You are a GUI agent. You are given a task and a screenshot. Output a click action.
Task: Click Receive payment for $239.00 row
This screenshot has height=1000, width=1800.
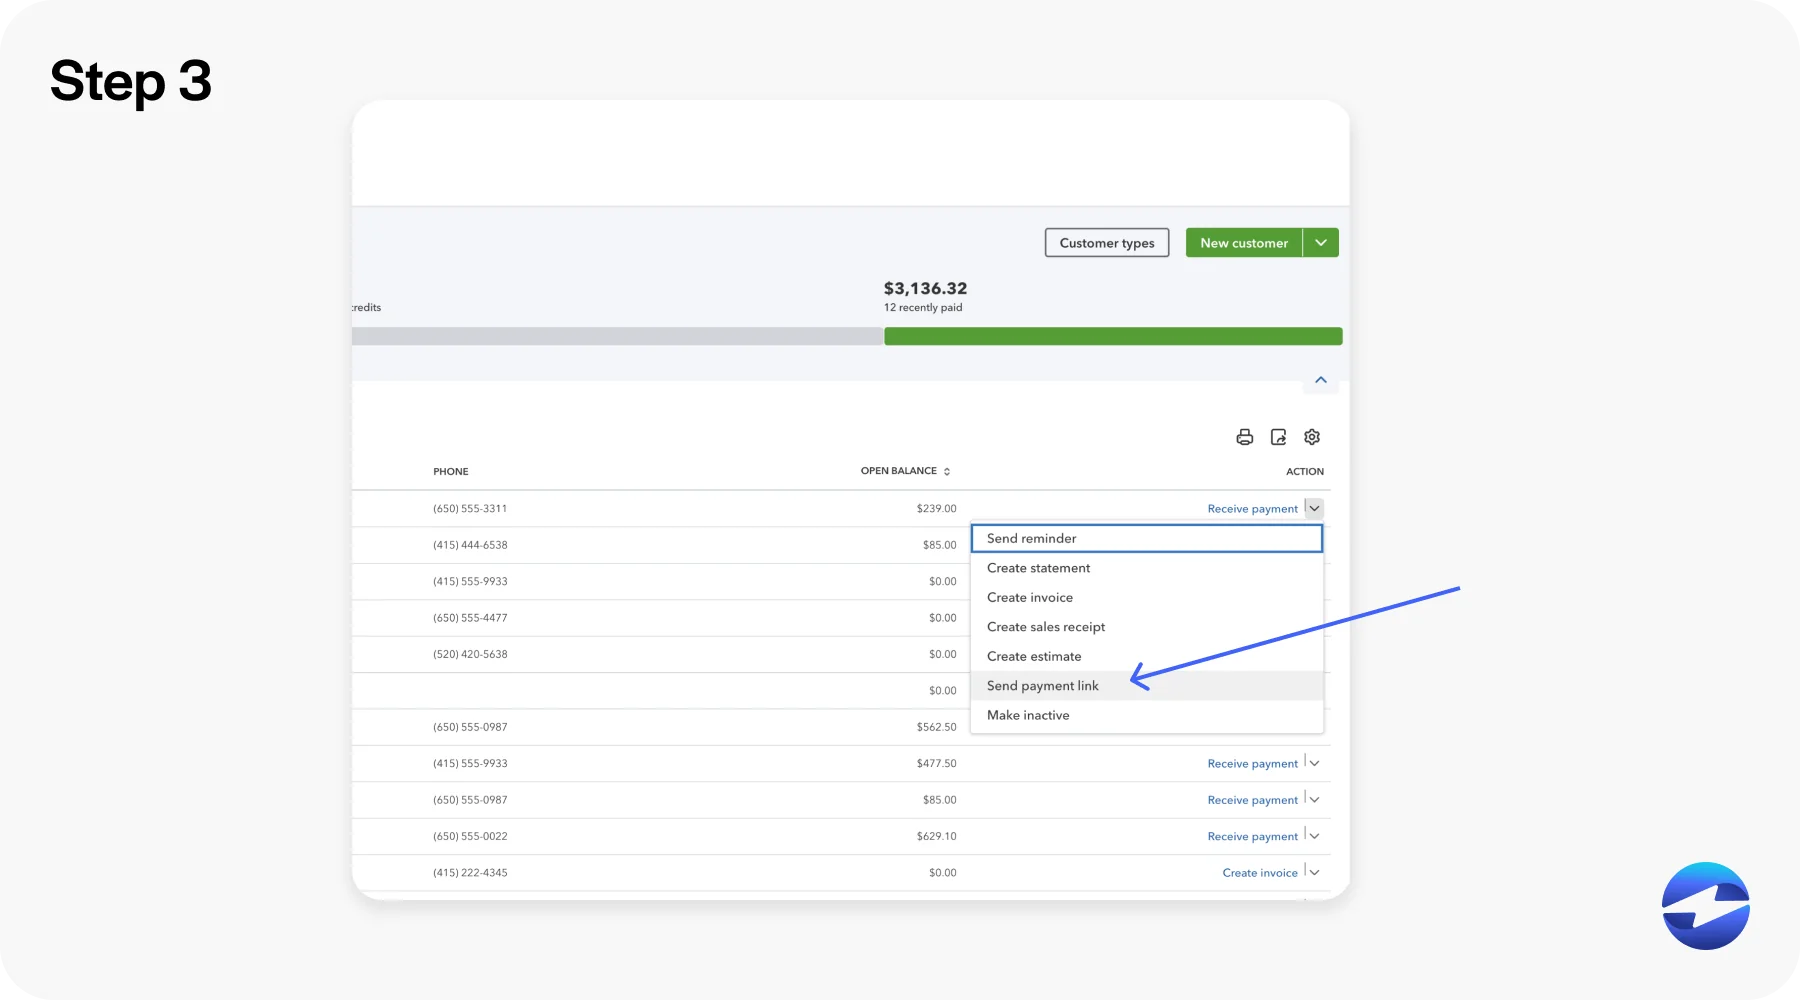pos(1252,509)
